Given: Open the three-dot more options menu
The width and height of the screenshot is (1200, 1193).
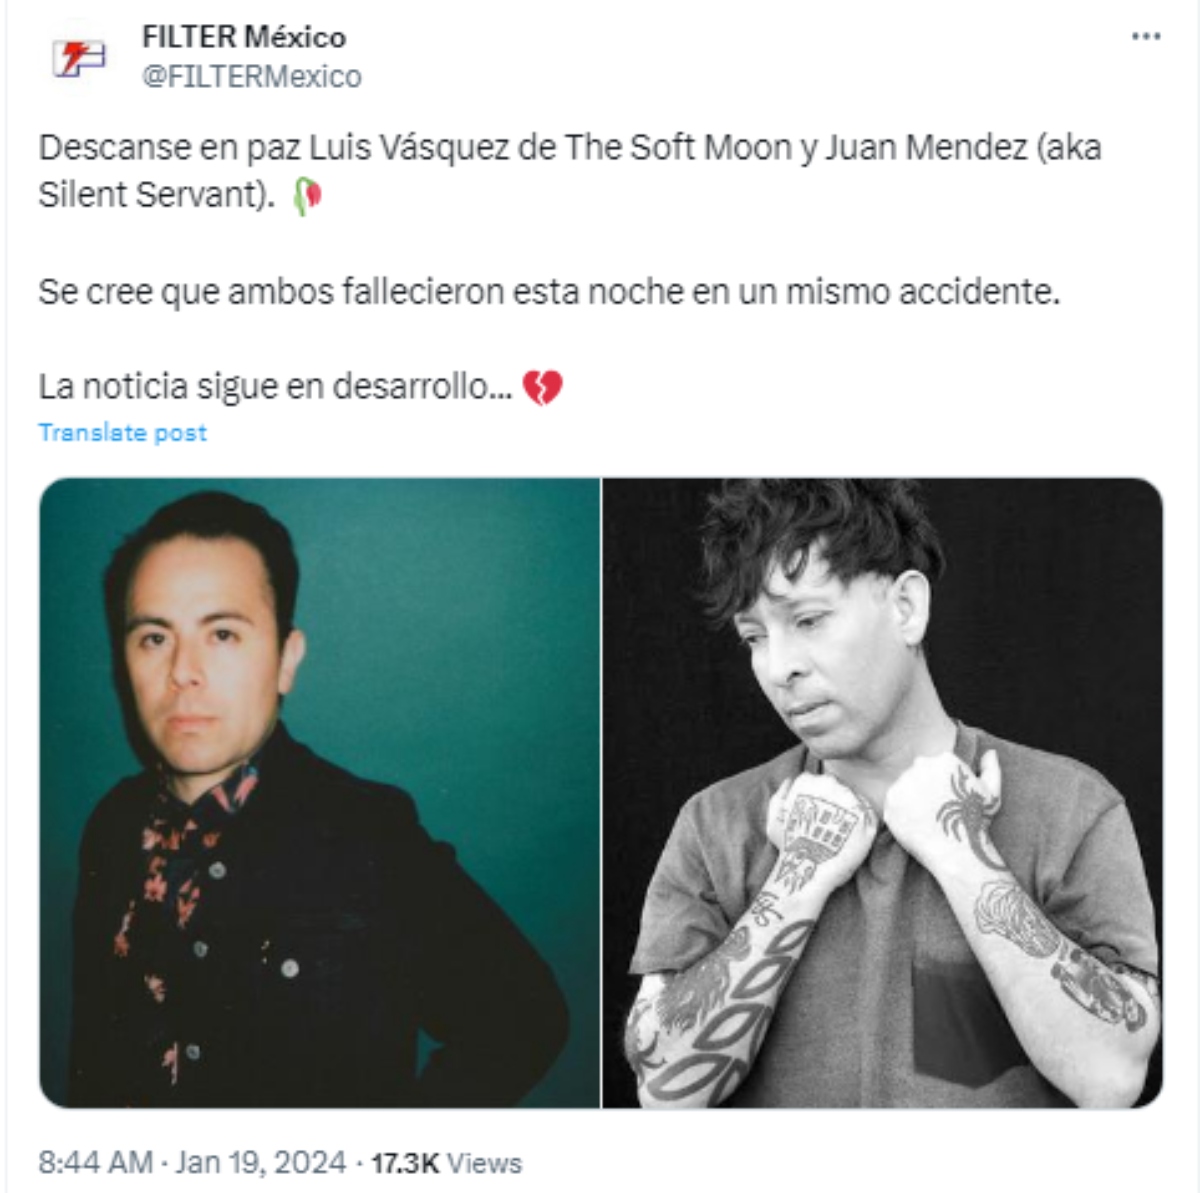Looking at the screenshot, I should 1146,37.
